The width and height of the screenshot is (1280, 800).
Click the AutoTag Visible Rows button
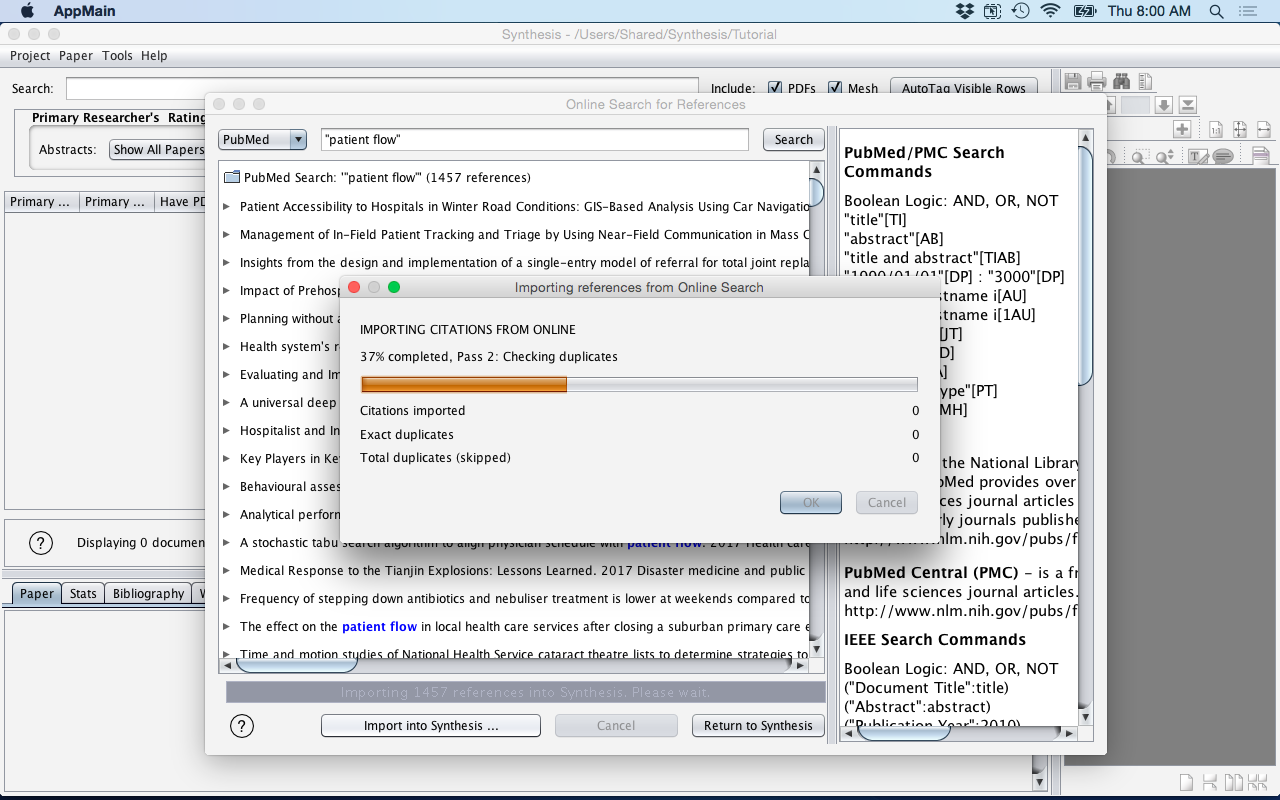coord(964,88)
